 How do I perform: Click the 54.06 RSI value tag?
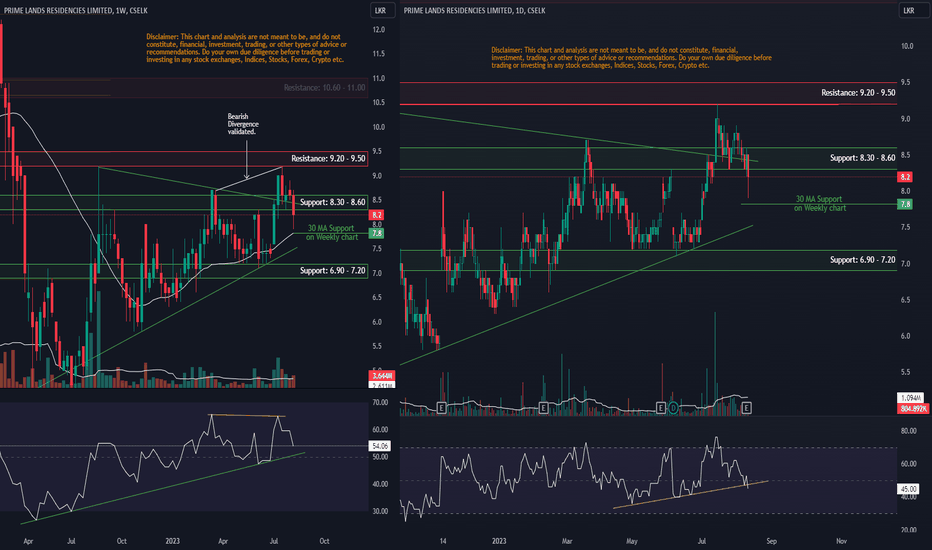pyautogui.click(x=379, y=445)
